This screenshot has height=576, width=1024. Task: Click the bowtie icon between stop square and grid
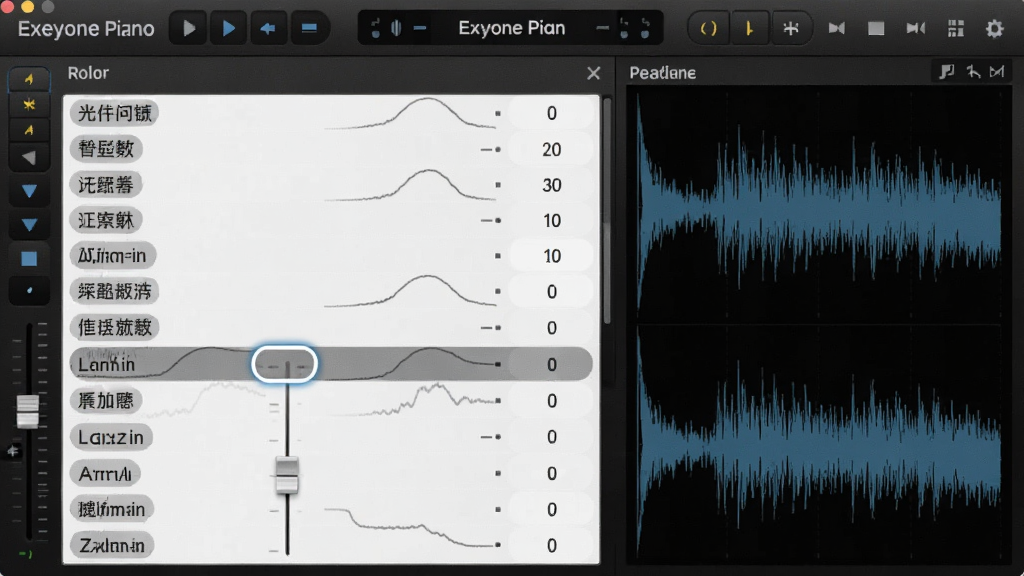pyautogui.click(x=916, y=28)
